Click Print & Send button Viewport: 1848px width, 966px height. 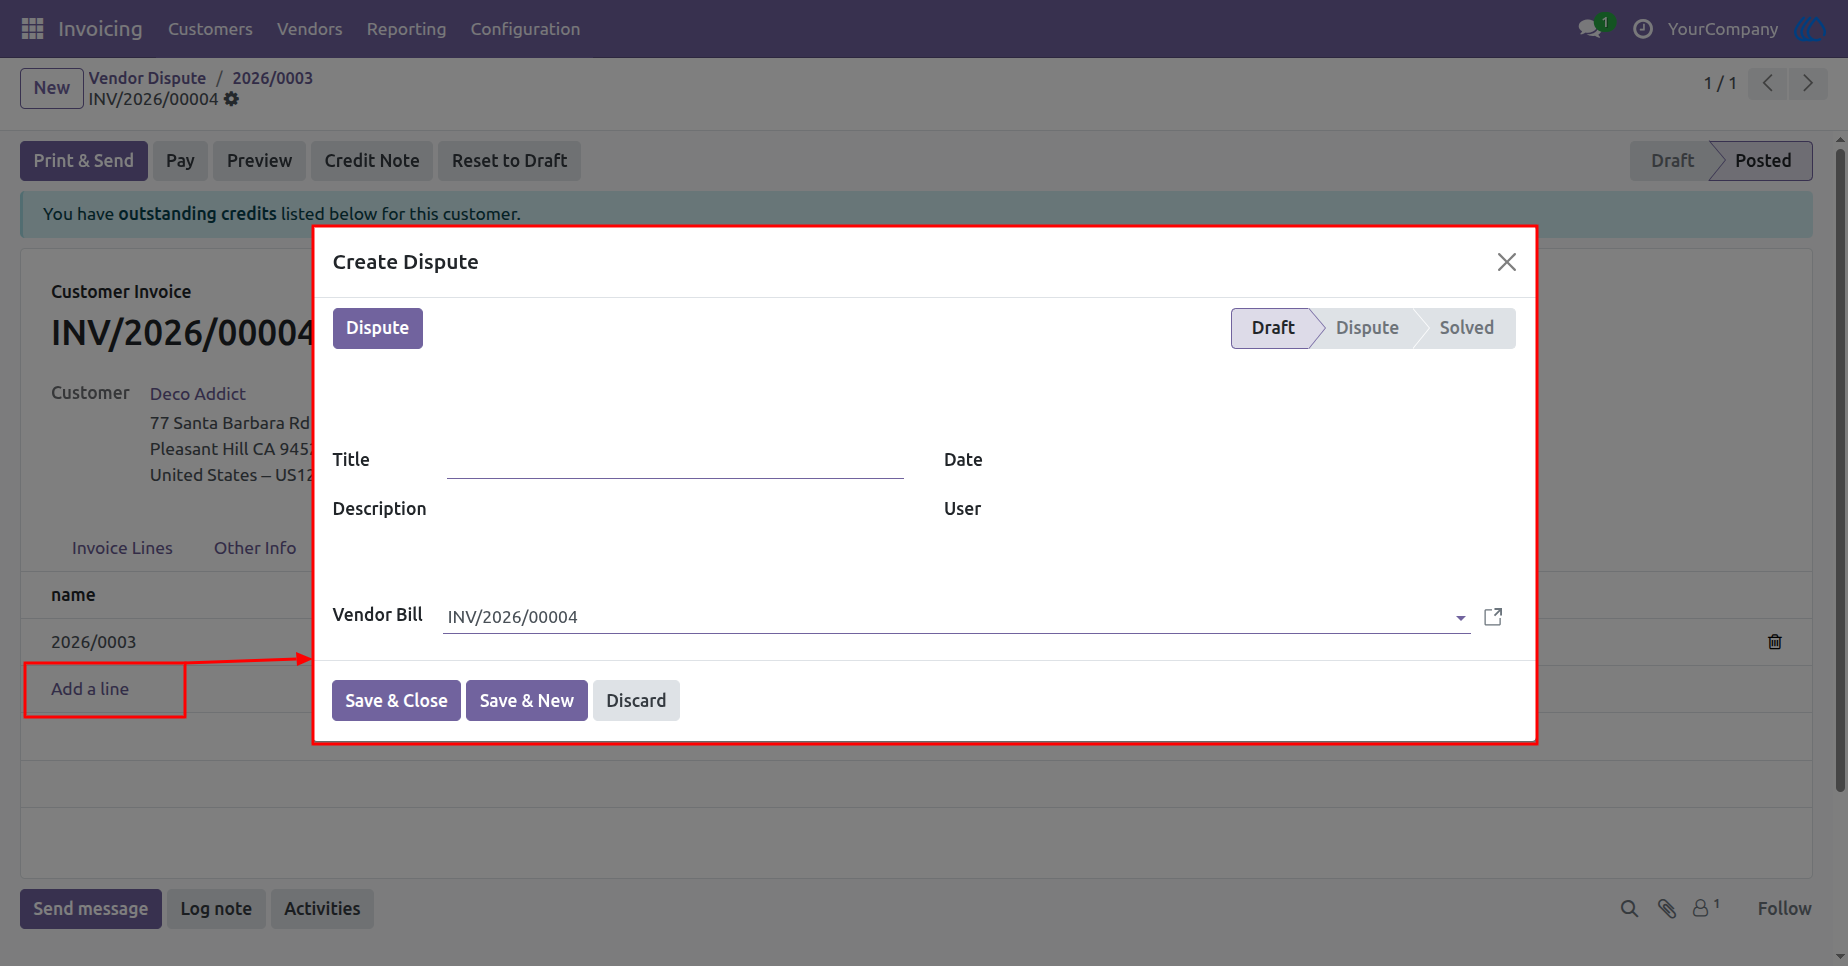click(84, 161)
